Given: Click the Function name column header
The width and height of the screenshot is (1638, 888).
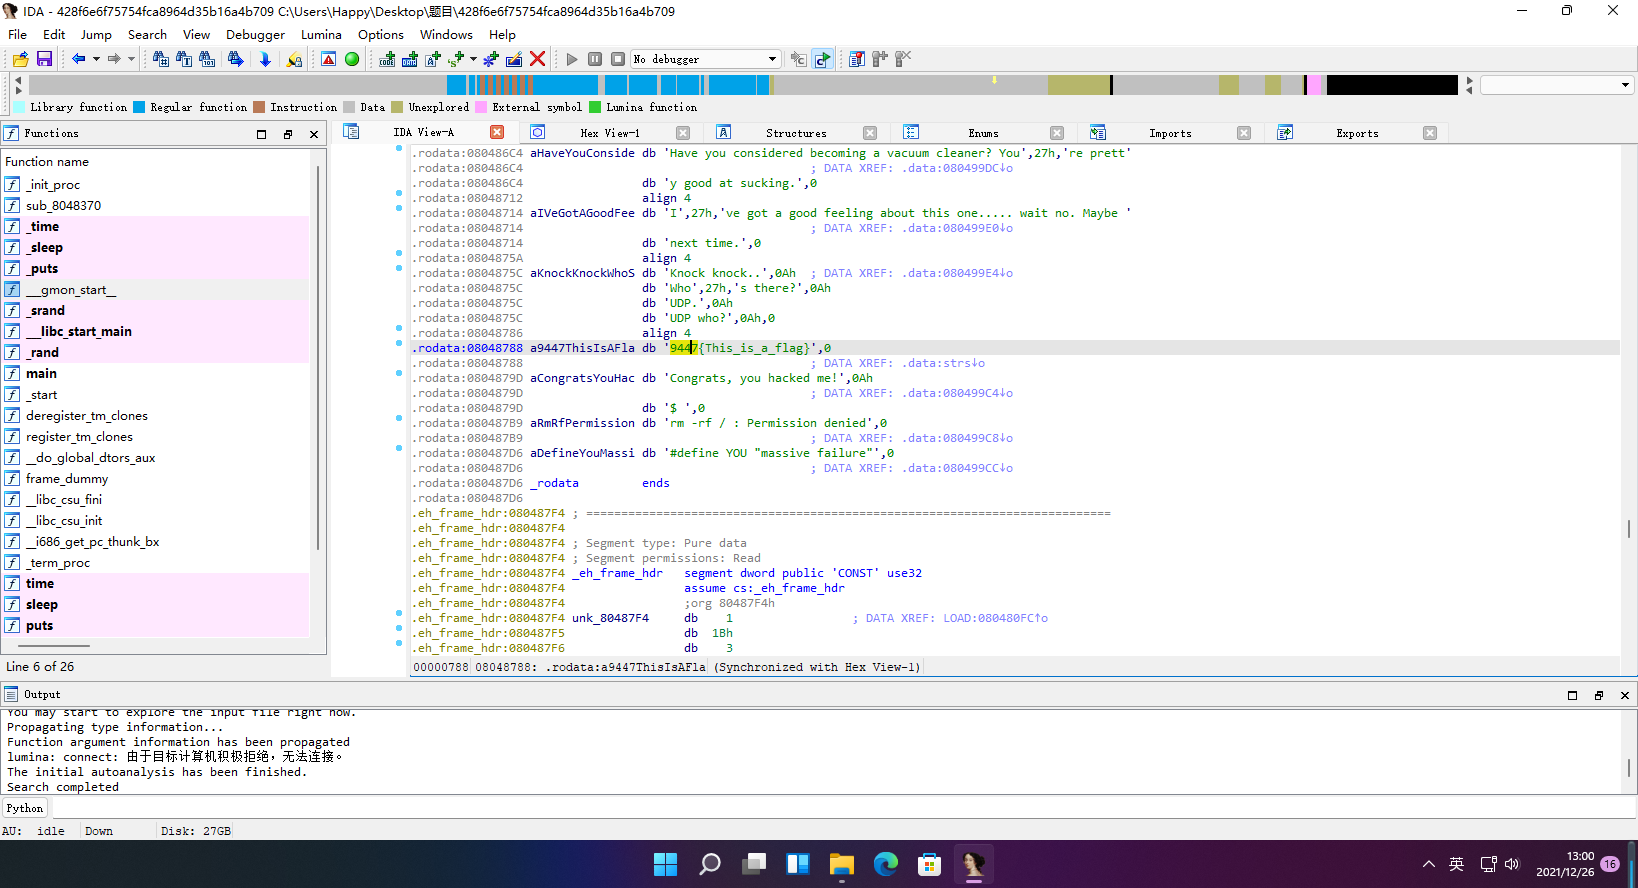Looking at the screenshot, I should 47,161.
